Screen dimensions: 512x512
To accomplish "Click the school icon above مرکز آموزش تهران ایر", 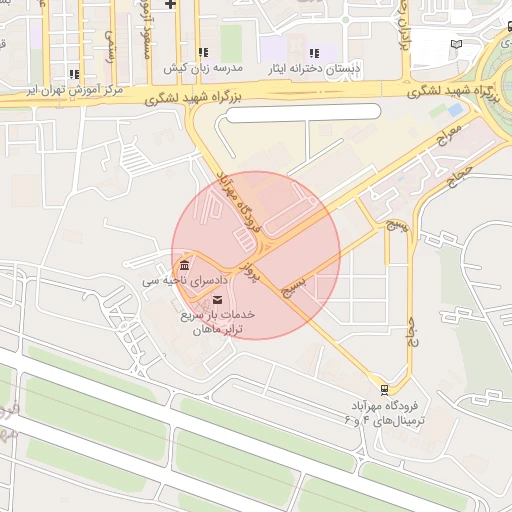I will pyautogui.click(x=74, y=74).
